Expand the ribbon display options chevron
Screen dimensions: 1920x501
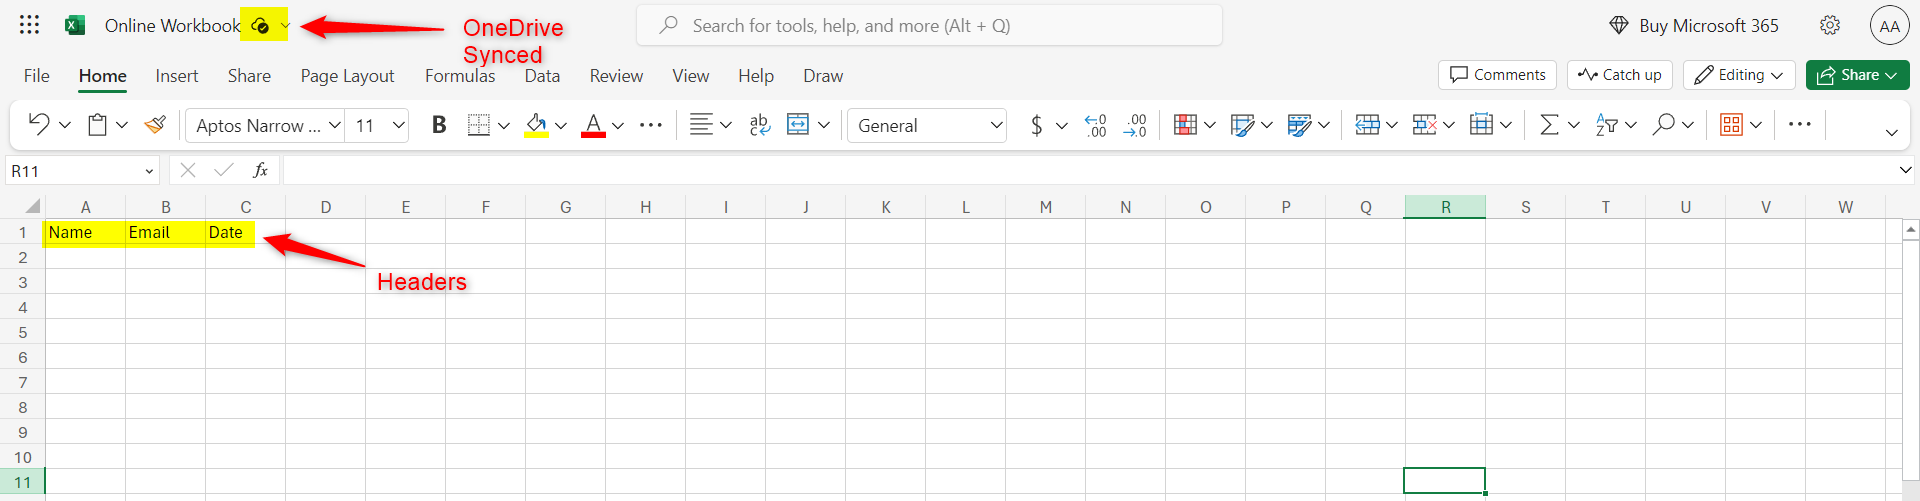[1891, 132]
